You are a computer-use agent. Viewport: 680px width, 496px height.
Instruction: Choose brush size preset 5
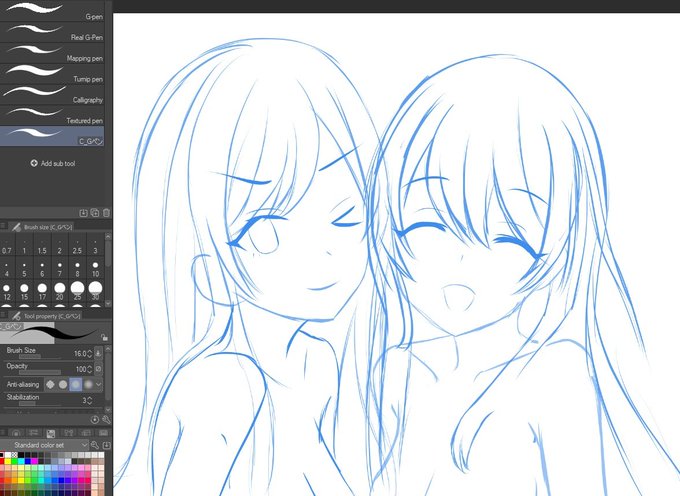(24, 269)
